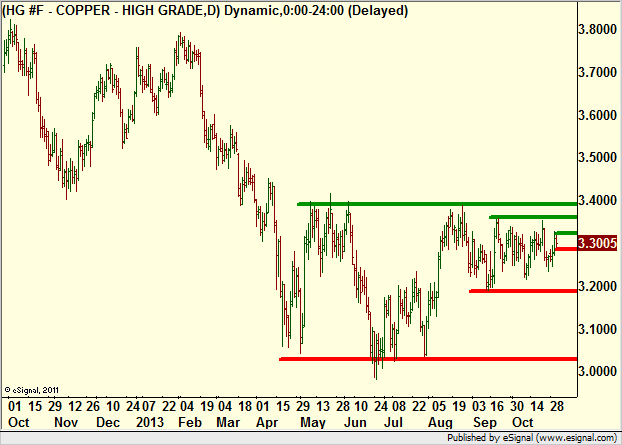622x445 pixels.
Task: Select the green resistance line near 3.36
Action: (533, 217)
